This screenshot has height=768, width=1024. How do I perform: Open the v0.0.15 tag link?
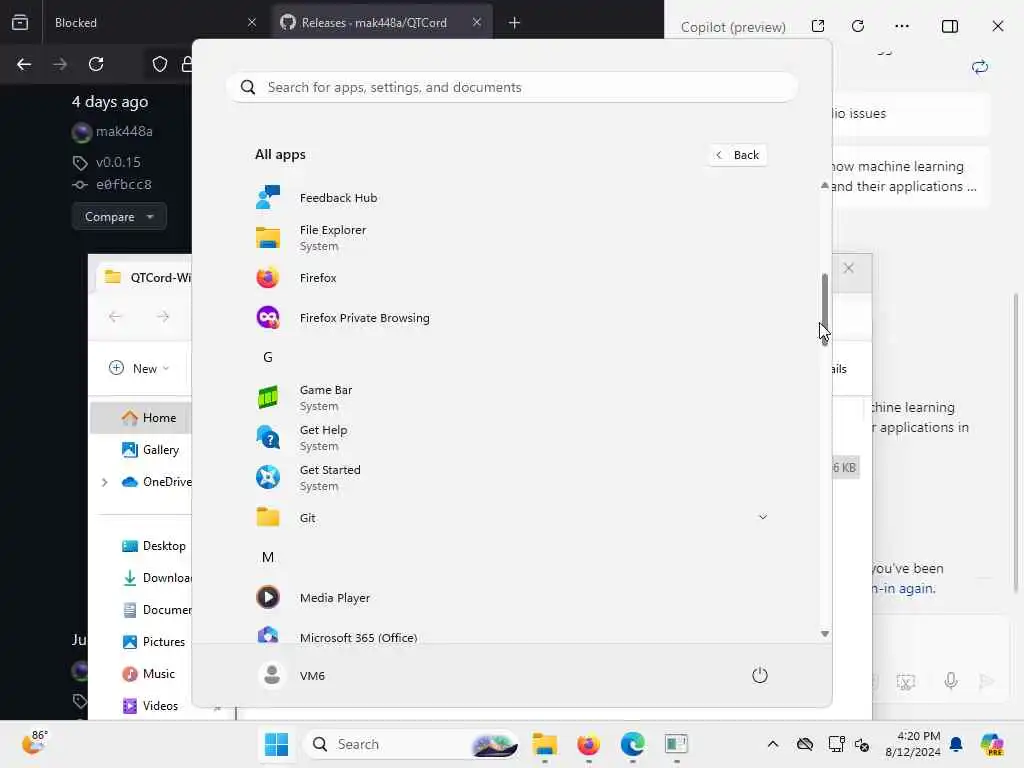pos(118,163)
